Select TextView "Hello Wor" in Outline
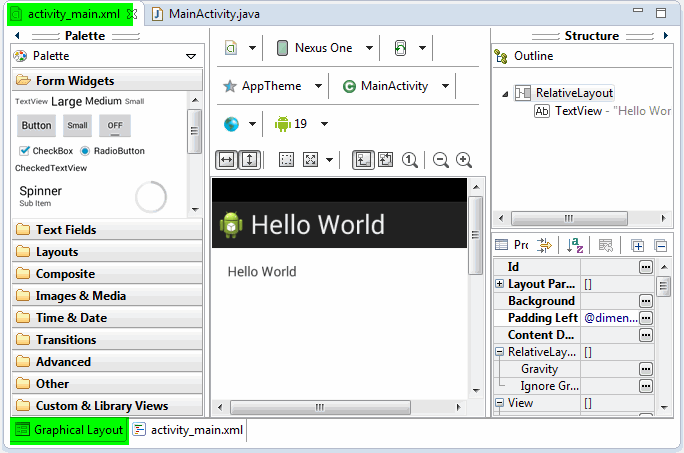684x453 pixels. click(x=602, y=111)
